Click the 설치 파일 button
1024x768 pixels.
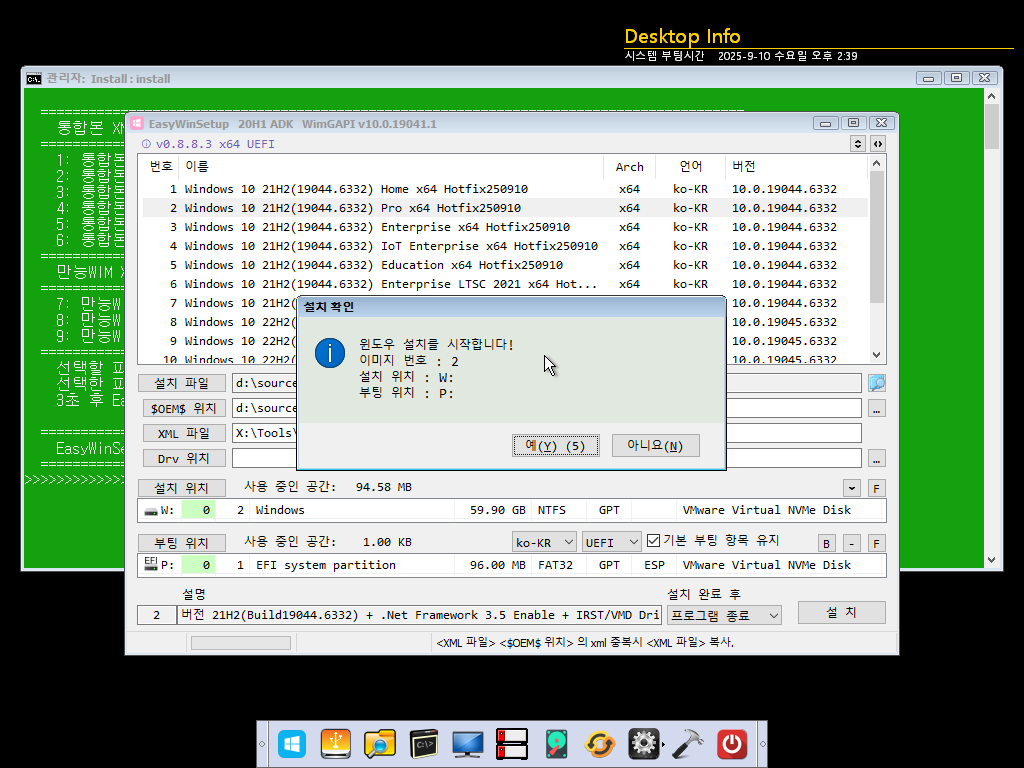pyautogui.click(x=182, y=383)
